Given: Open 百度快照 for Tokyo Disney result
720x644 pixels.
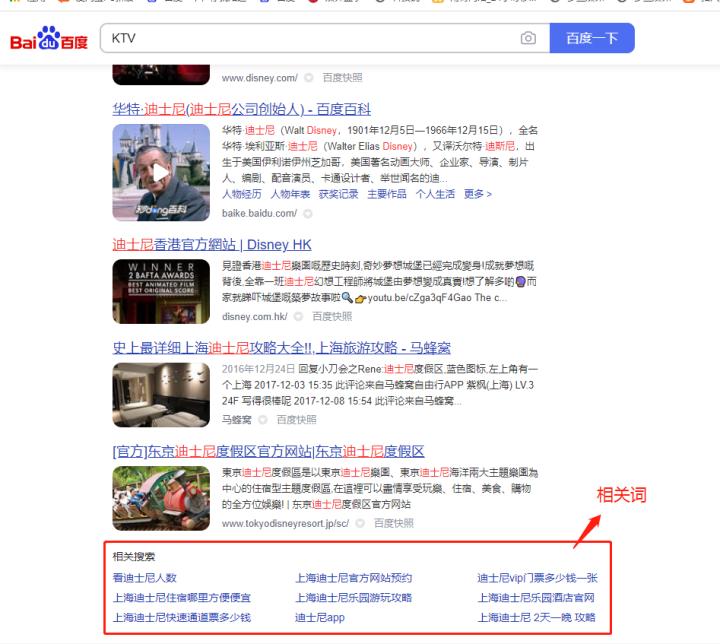Looking at the screenshot, I should [394, 523].
